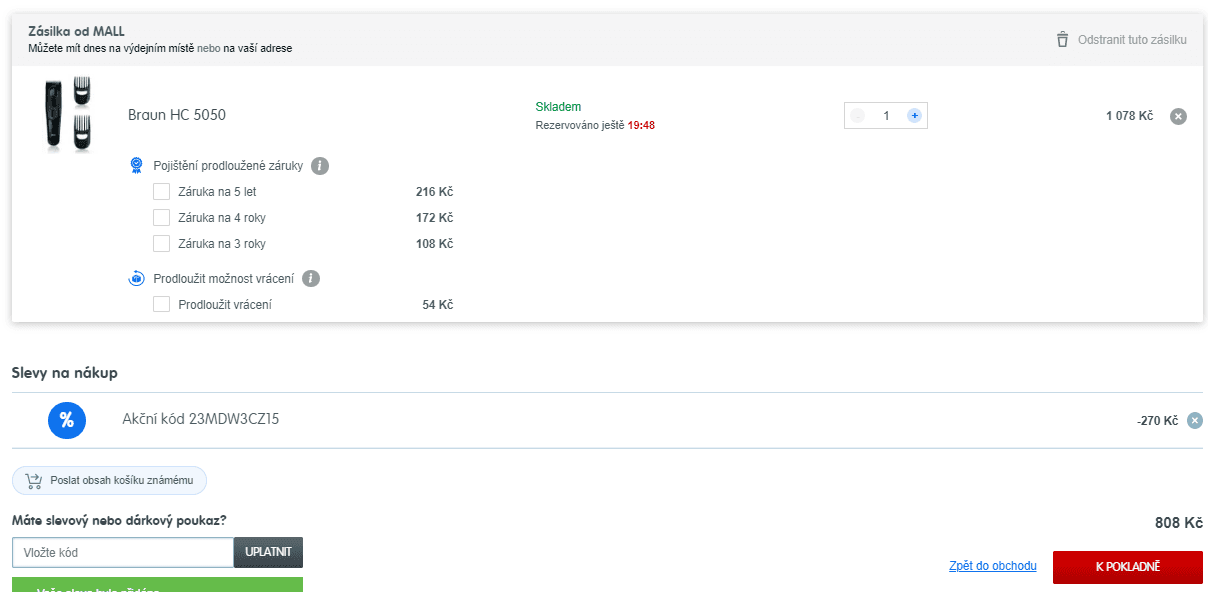Click the quantity field showing 1
The height and width of the screenshot is (592, 1208).
pos(886,116)
